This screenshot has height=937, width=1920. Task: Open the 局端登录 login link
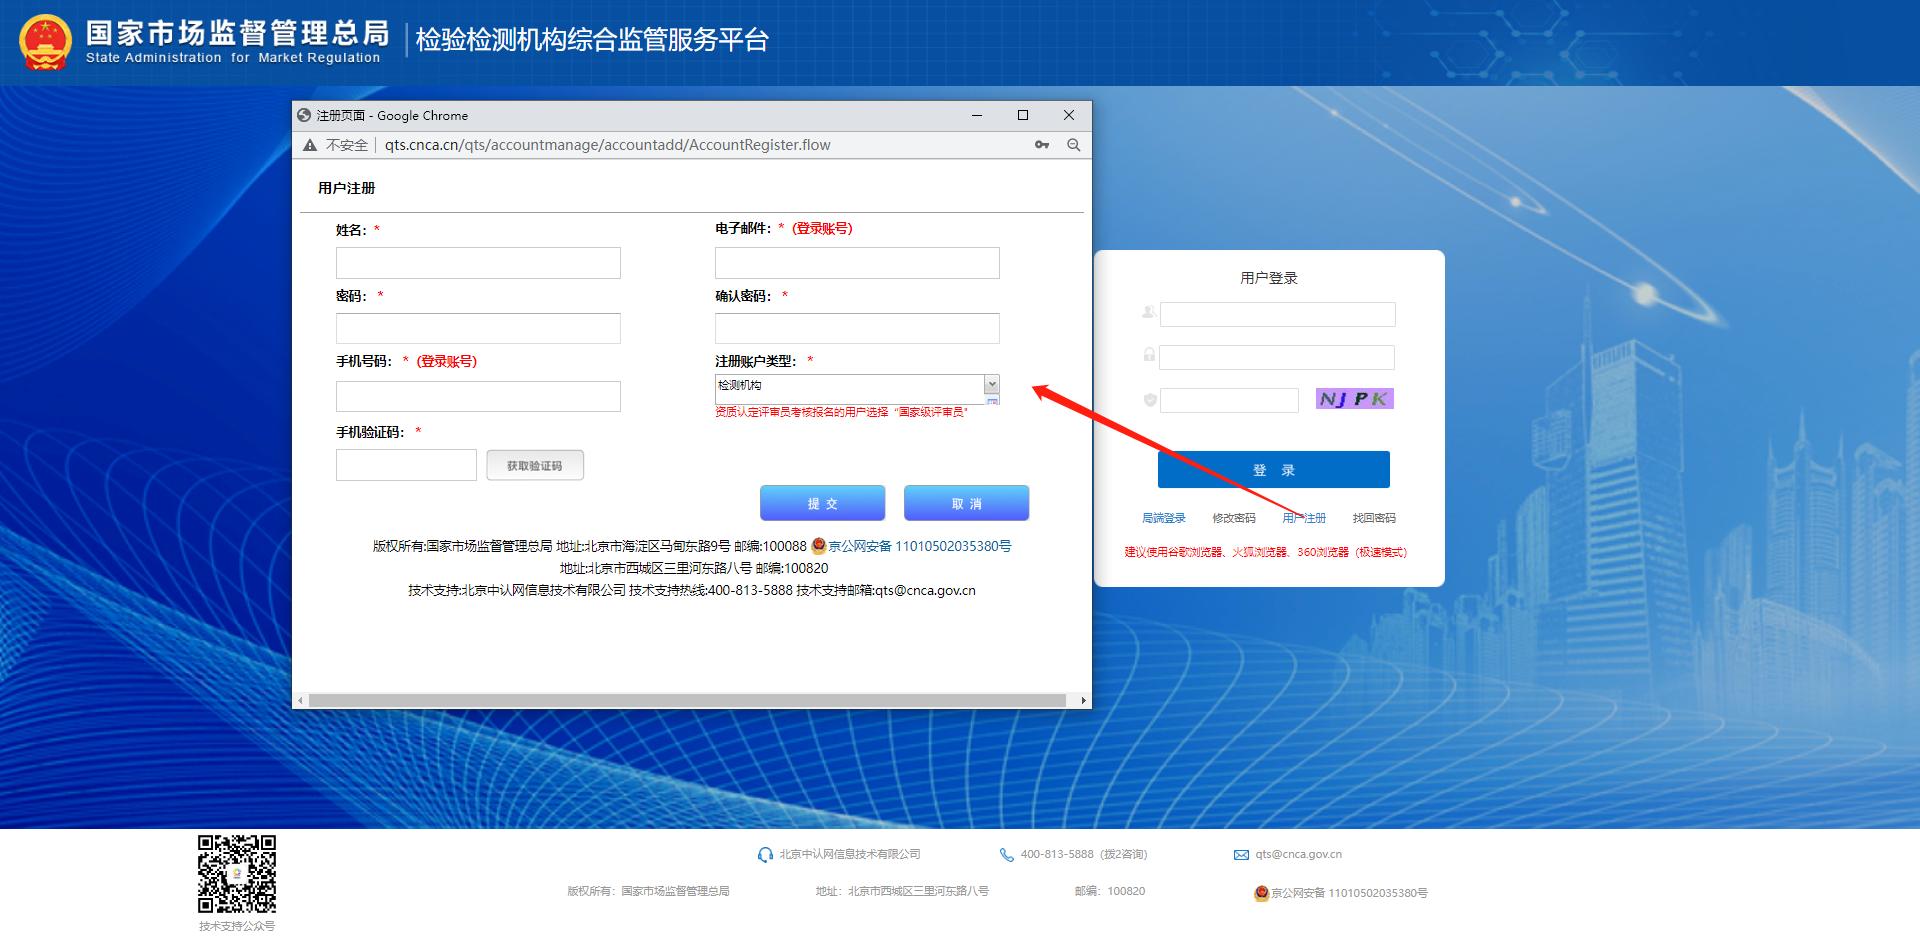[x=1166, y=517]
